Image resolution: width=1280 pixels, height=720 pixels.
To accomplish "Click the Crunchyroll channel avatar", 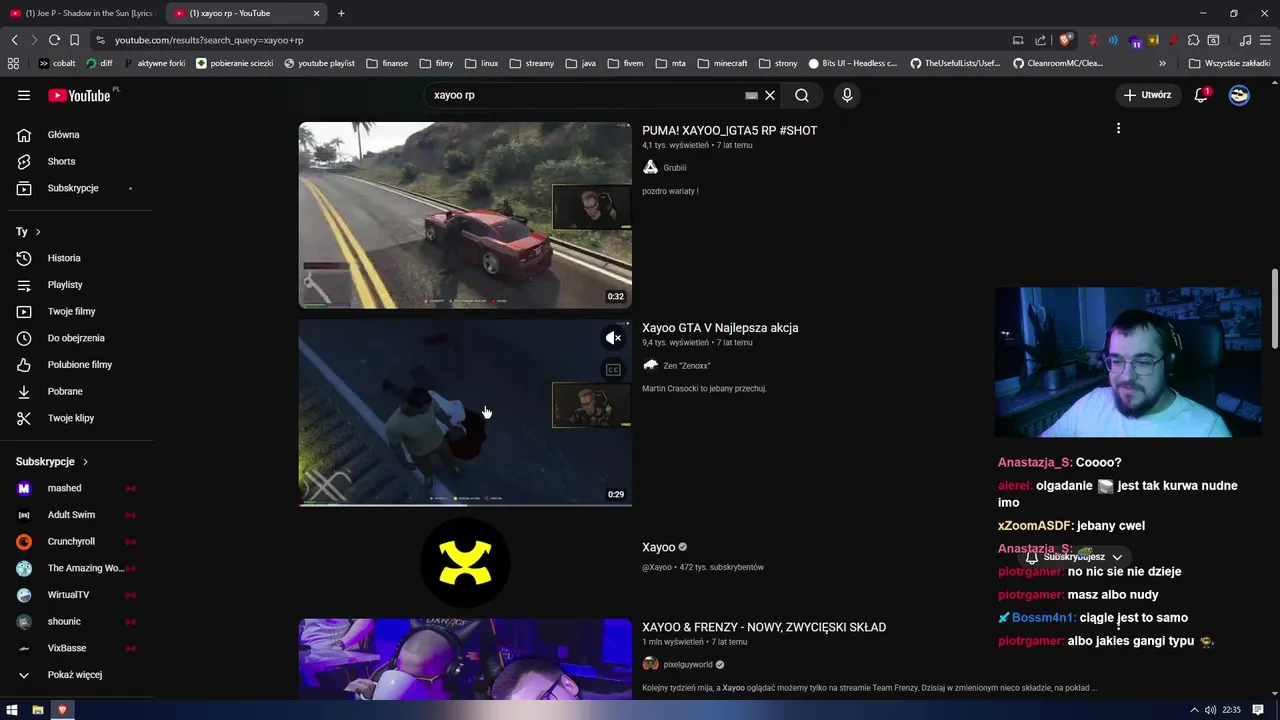I will pyautogui.click(x=24, y=541).
